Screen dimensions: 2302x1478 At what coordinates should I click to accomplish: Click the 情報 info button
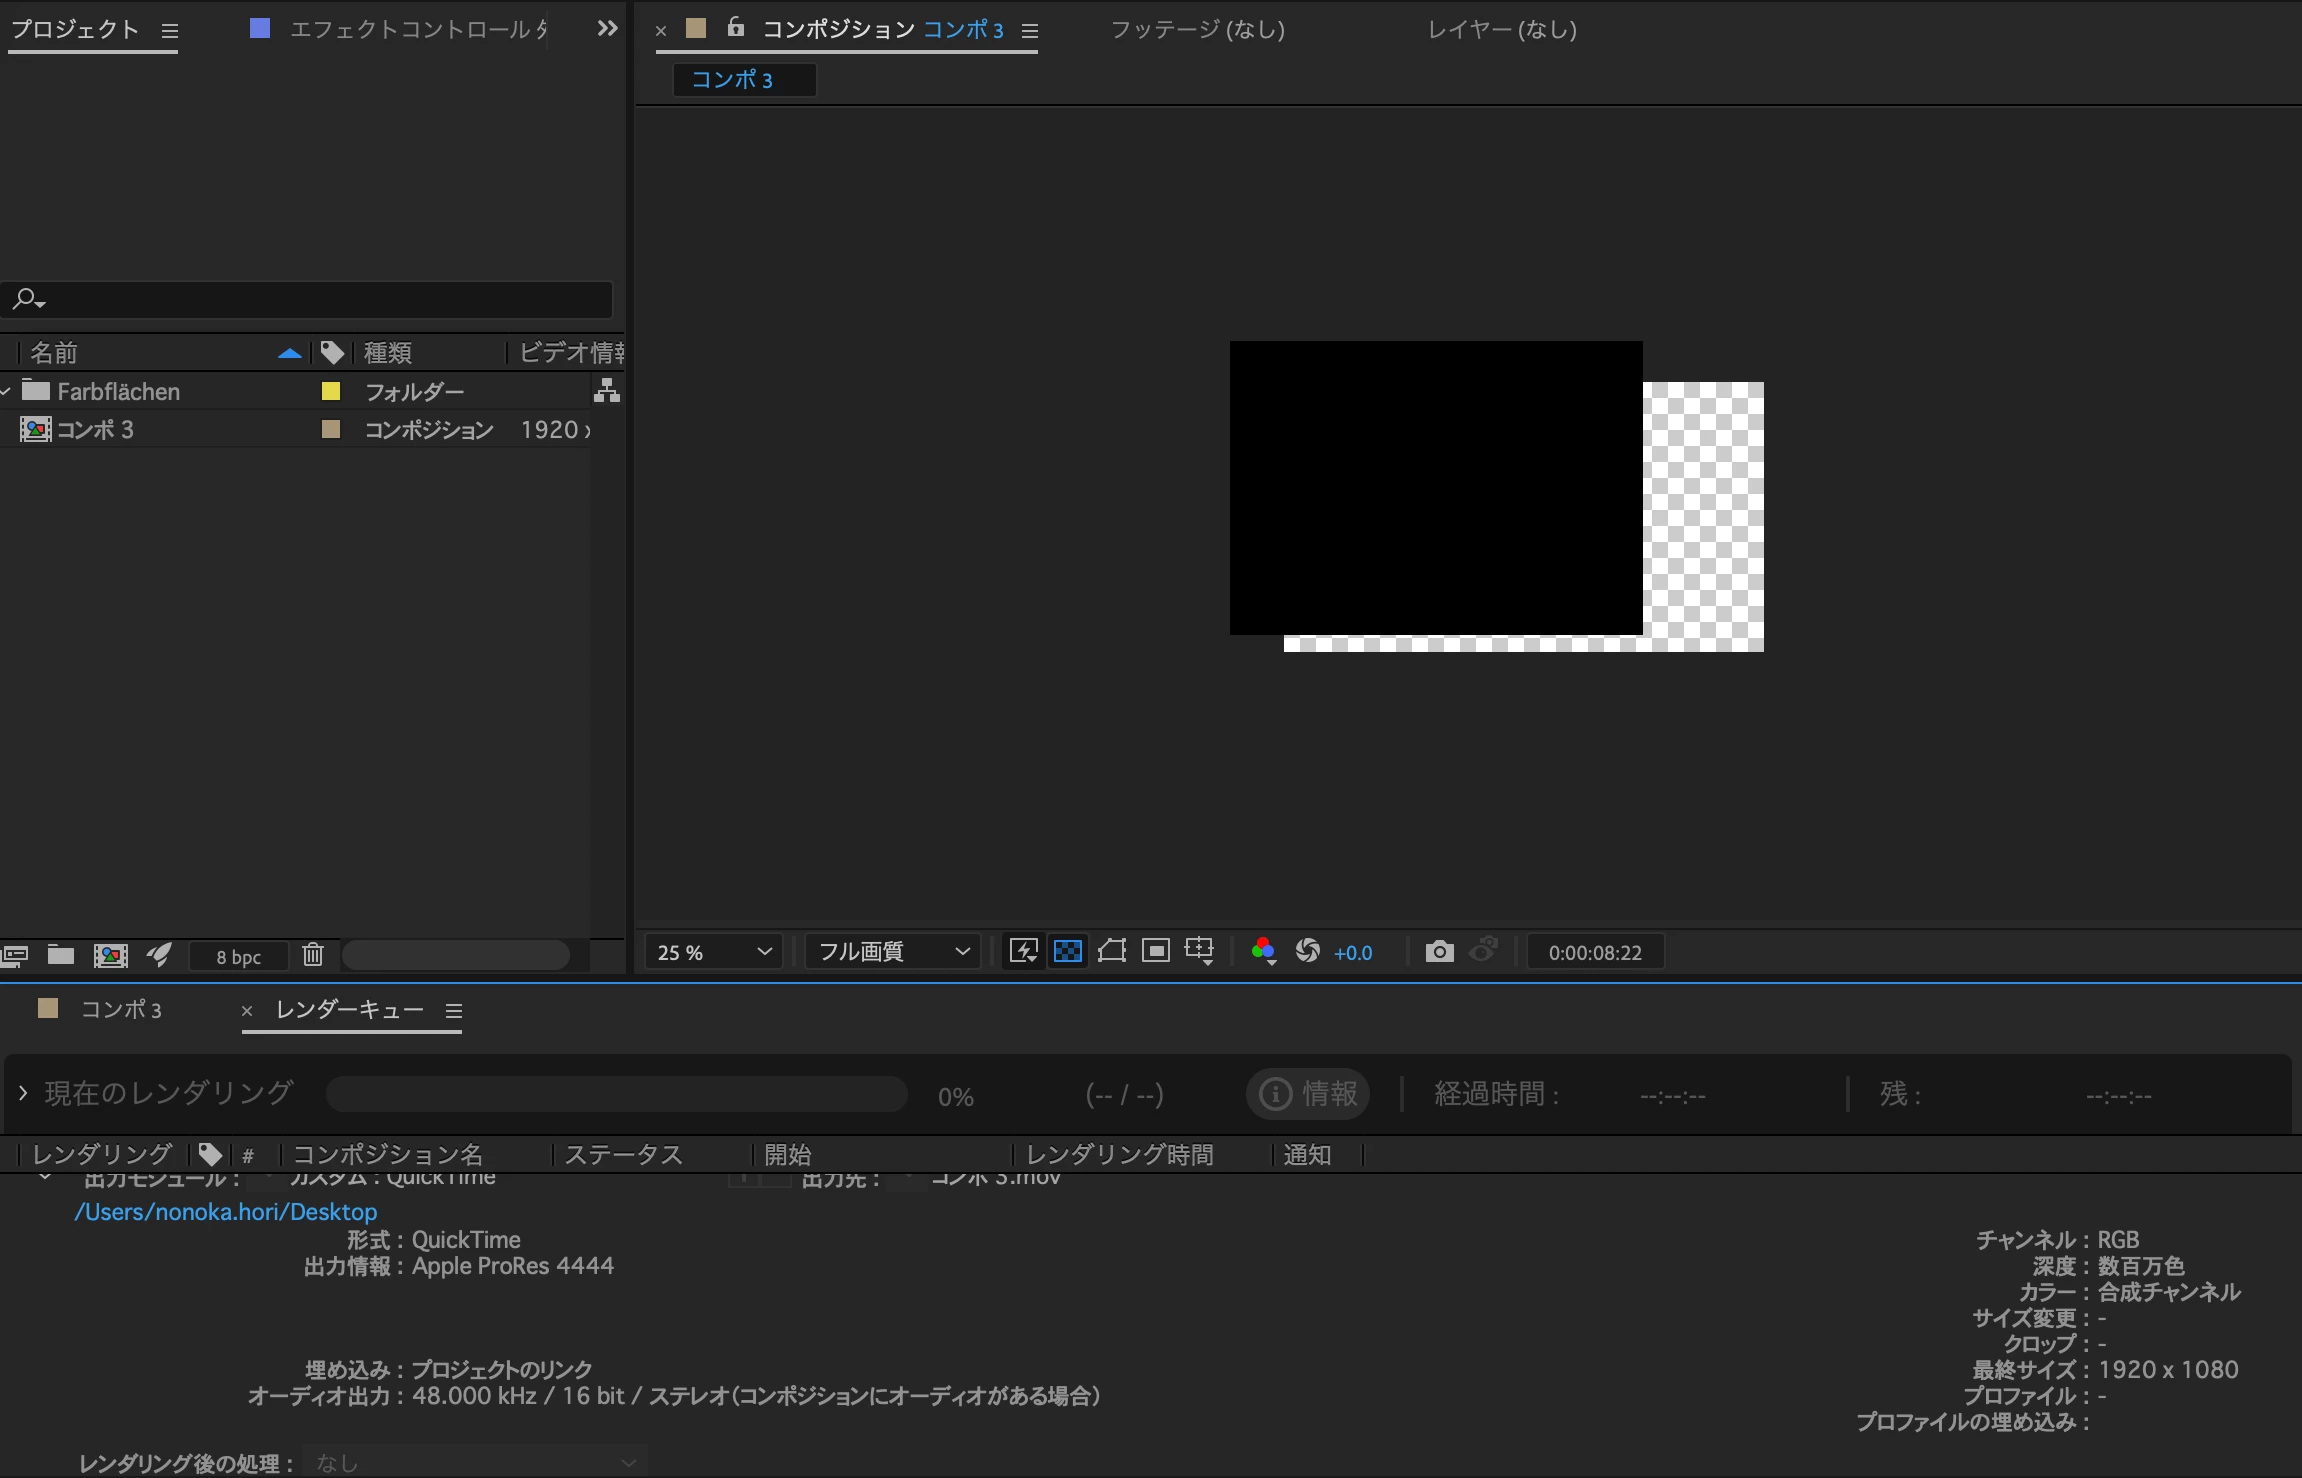tap(1308, 1094)
